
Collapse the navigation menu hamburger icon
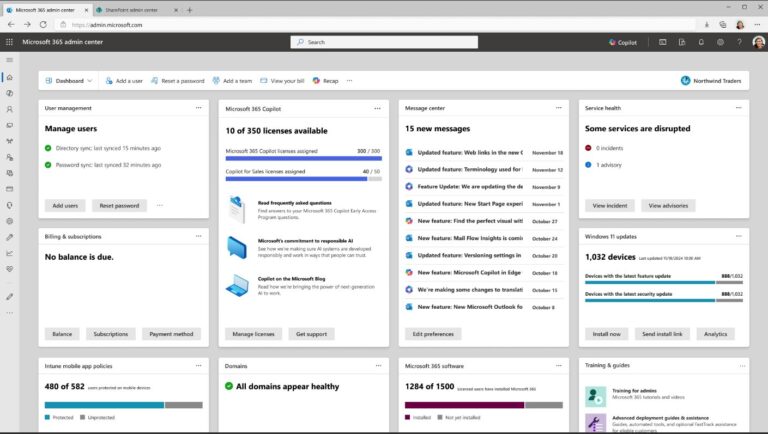click(9, 60)
